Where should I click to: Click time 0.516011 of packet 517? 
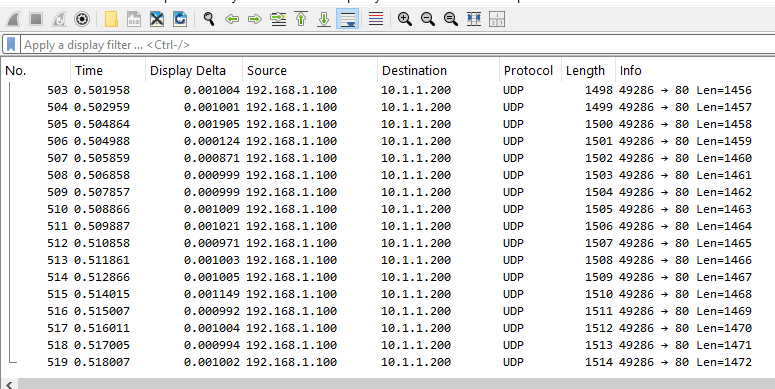pos(102,328)
